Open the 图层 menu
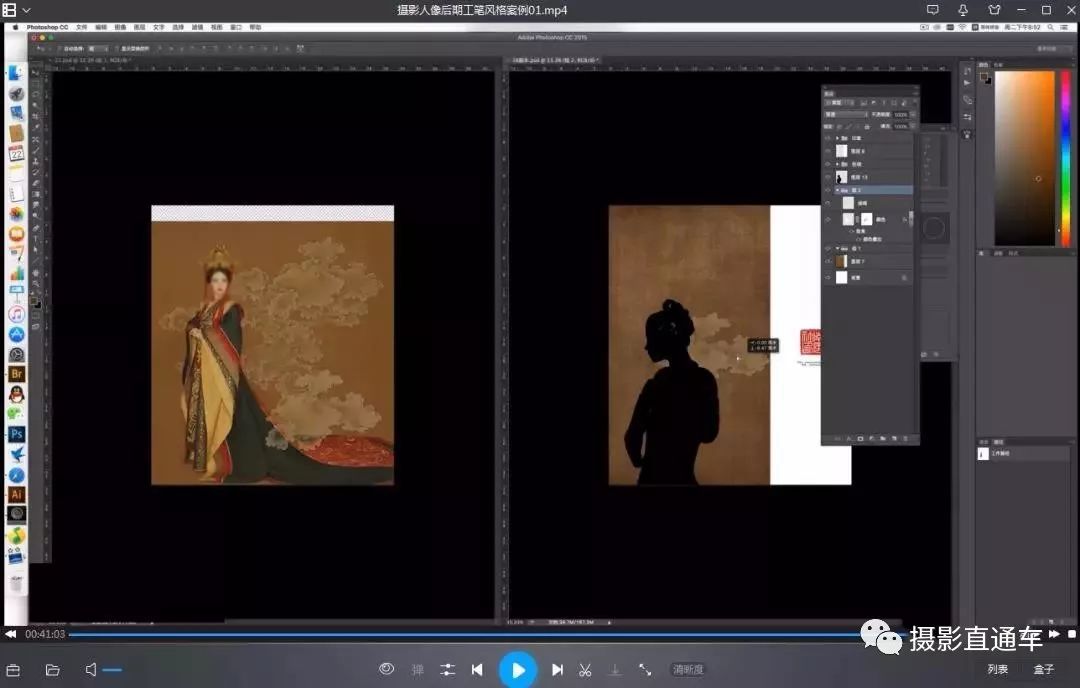 point(139,28)
